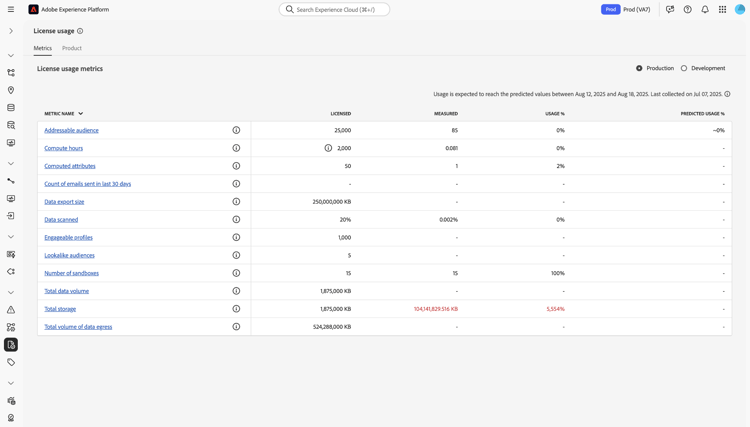The image size is (750, 427).
Task: Click info icon next to 2,000 licensed value
Action: (328, 148)
